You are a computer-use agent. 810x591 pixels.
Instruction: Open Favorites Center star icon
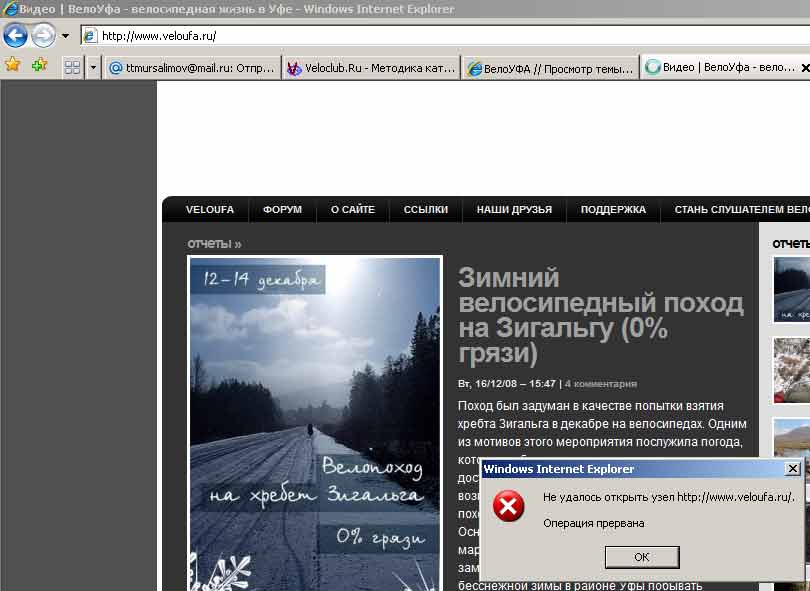pyautogui.click(x=13, y=65)
